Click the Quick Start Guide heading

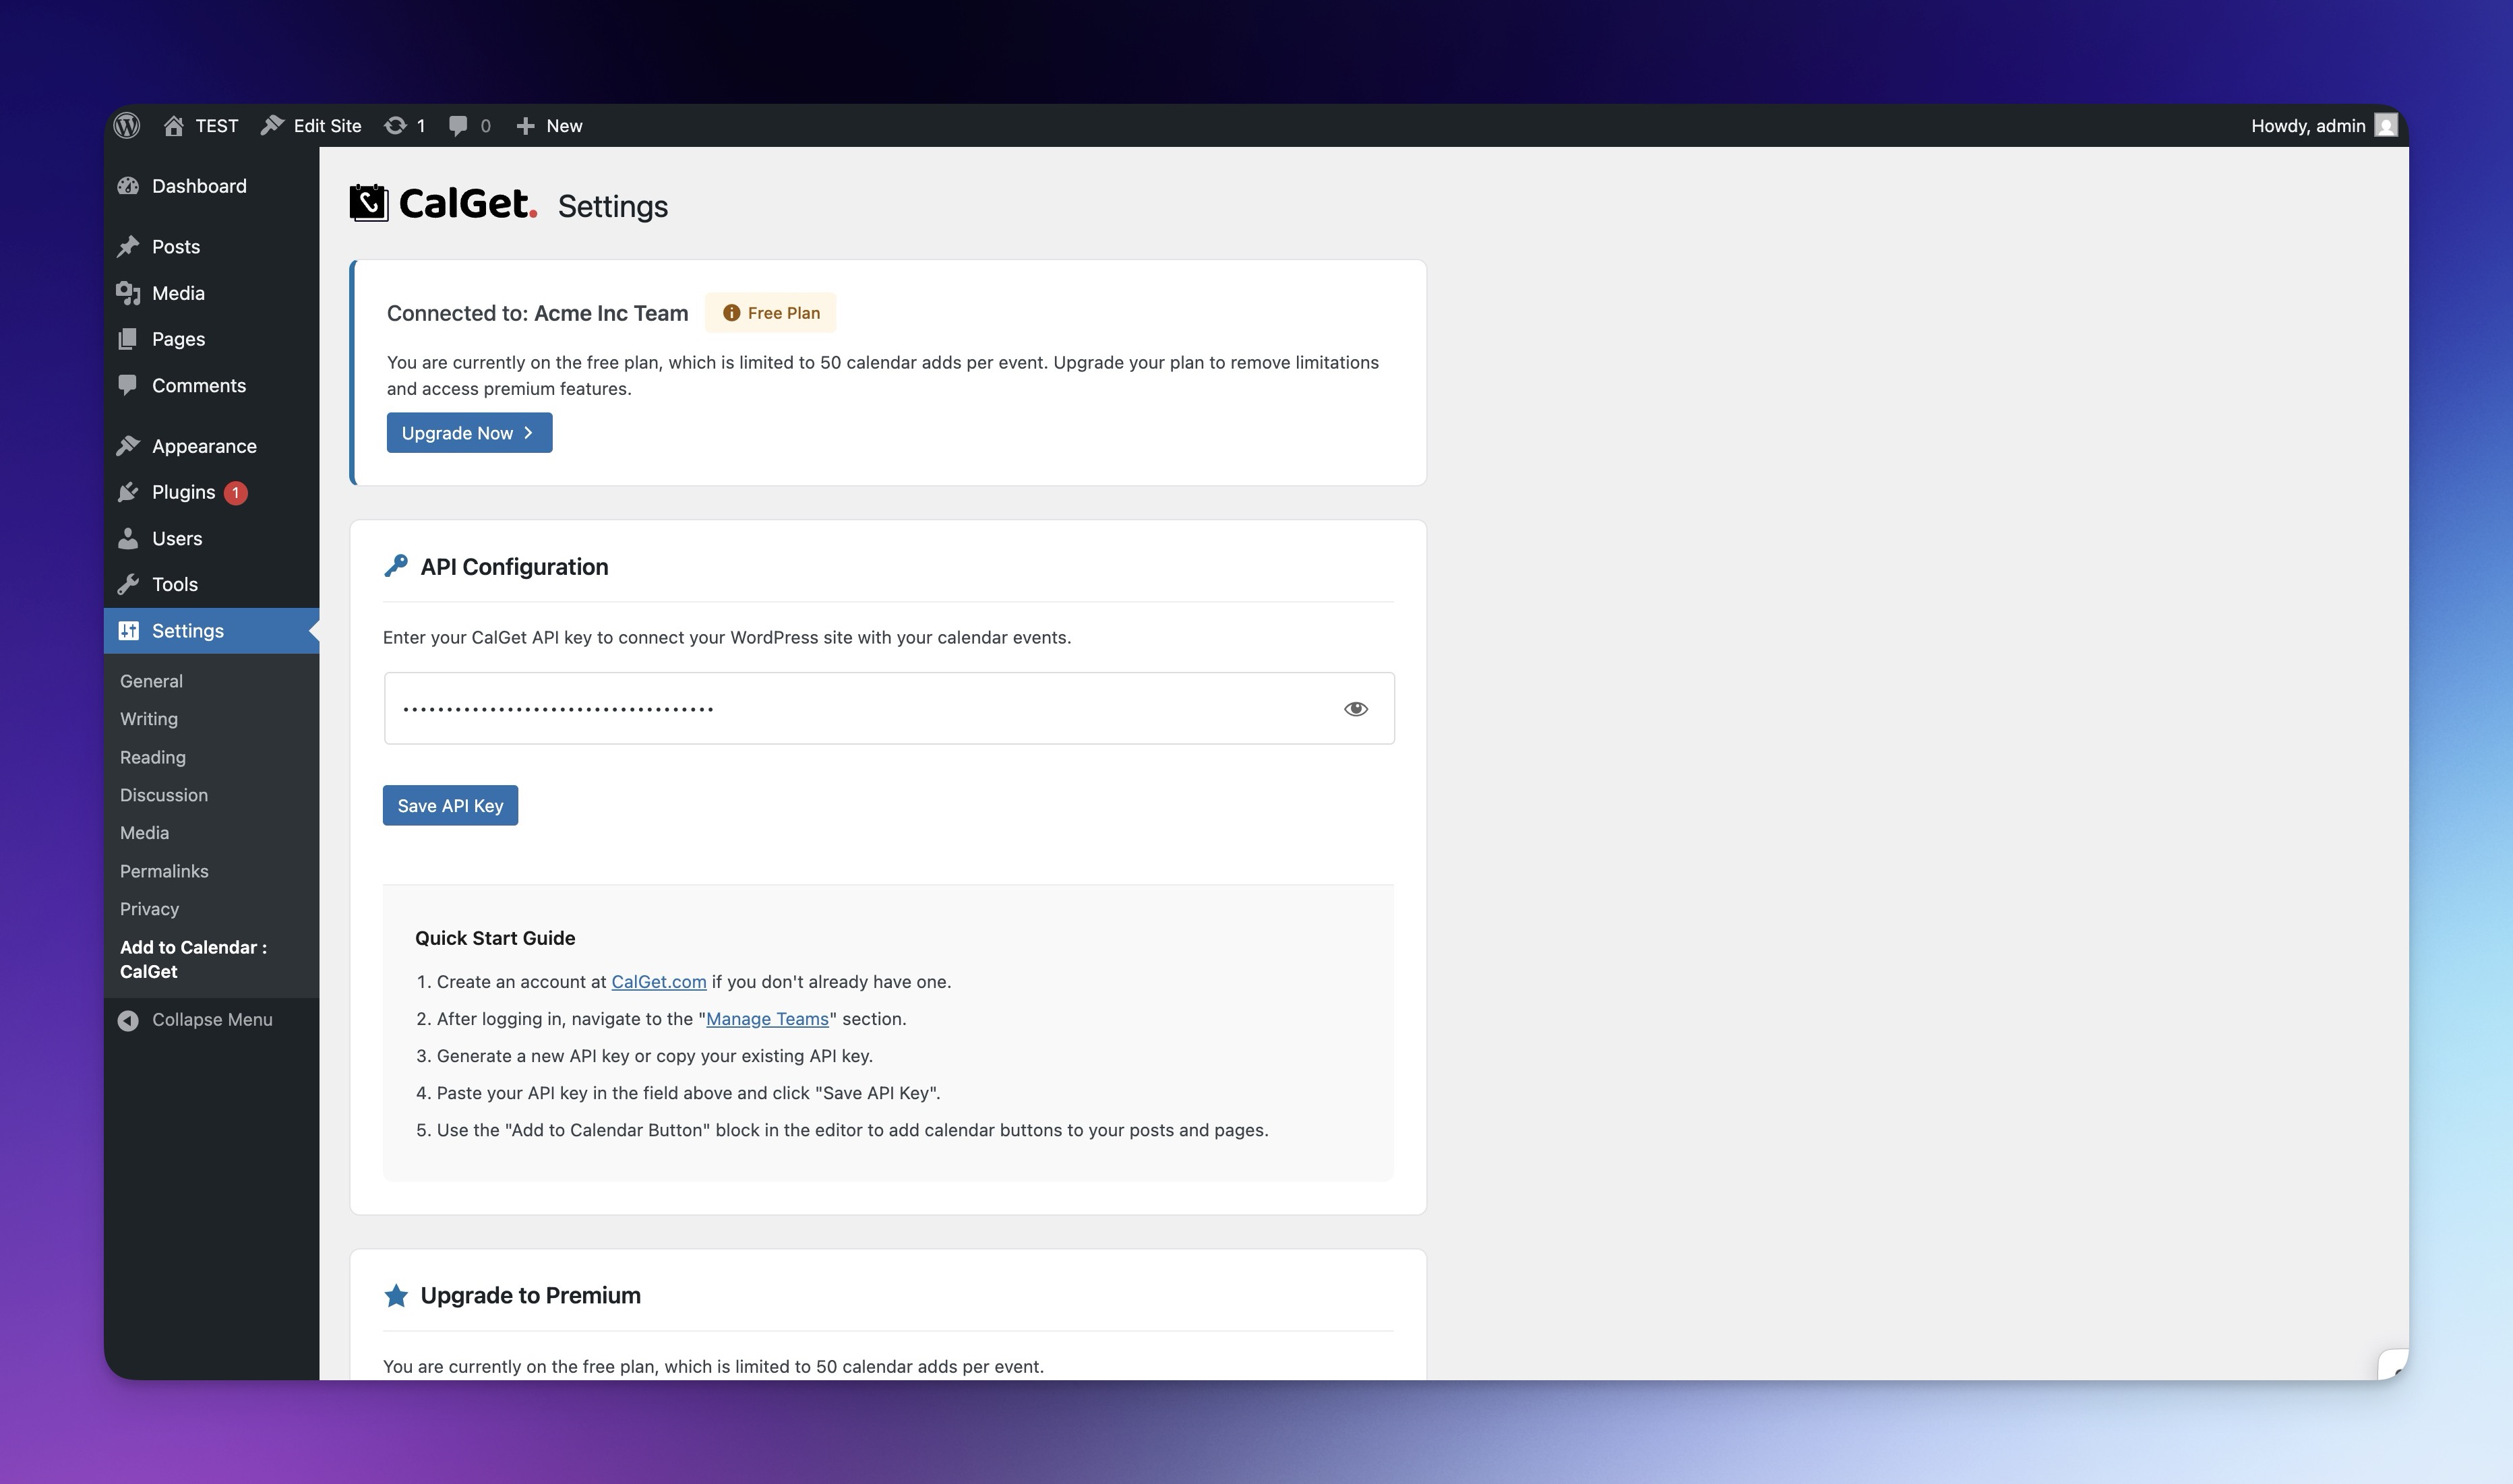[495, 938]
